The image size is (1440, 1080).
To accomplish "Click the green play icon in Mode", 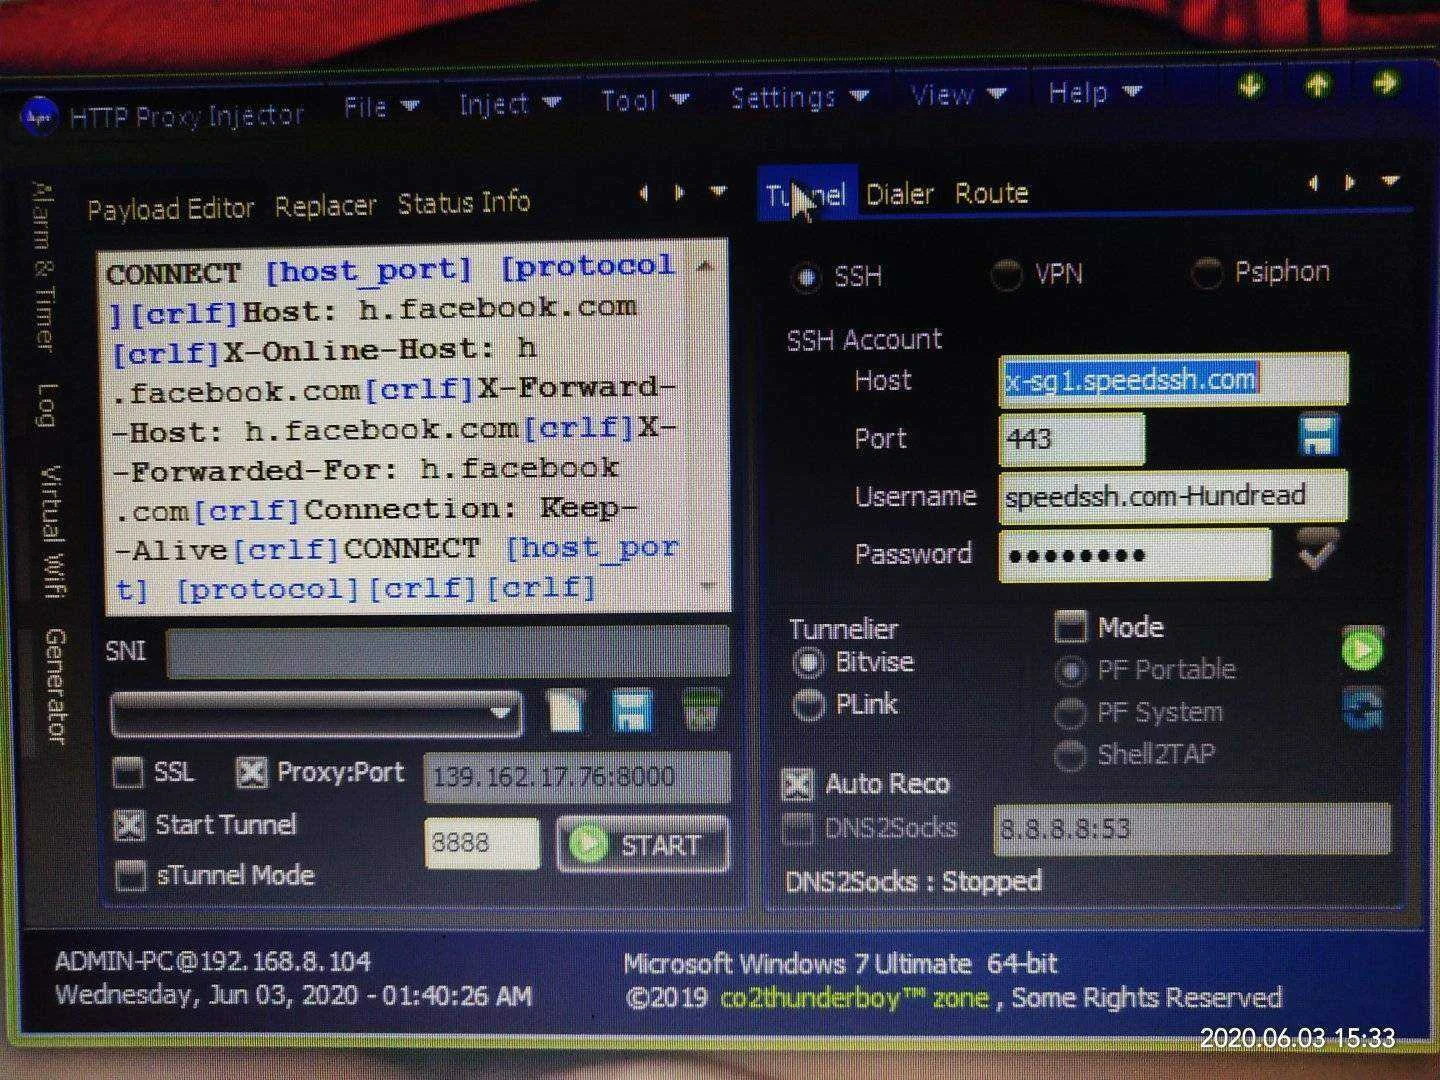I will (x=1362, y=651).
